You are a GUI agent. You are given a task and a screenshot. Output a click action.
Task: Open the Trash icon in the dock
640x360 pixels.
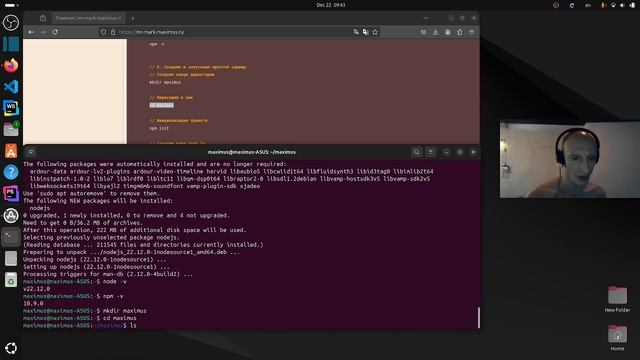pos(11,280)
